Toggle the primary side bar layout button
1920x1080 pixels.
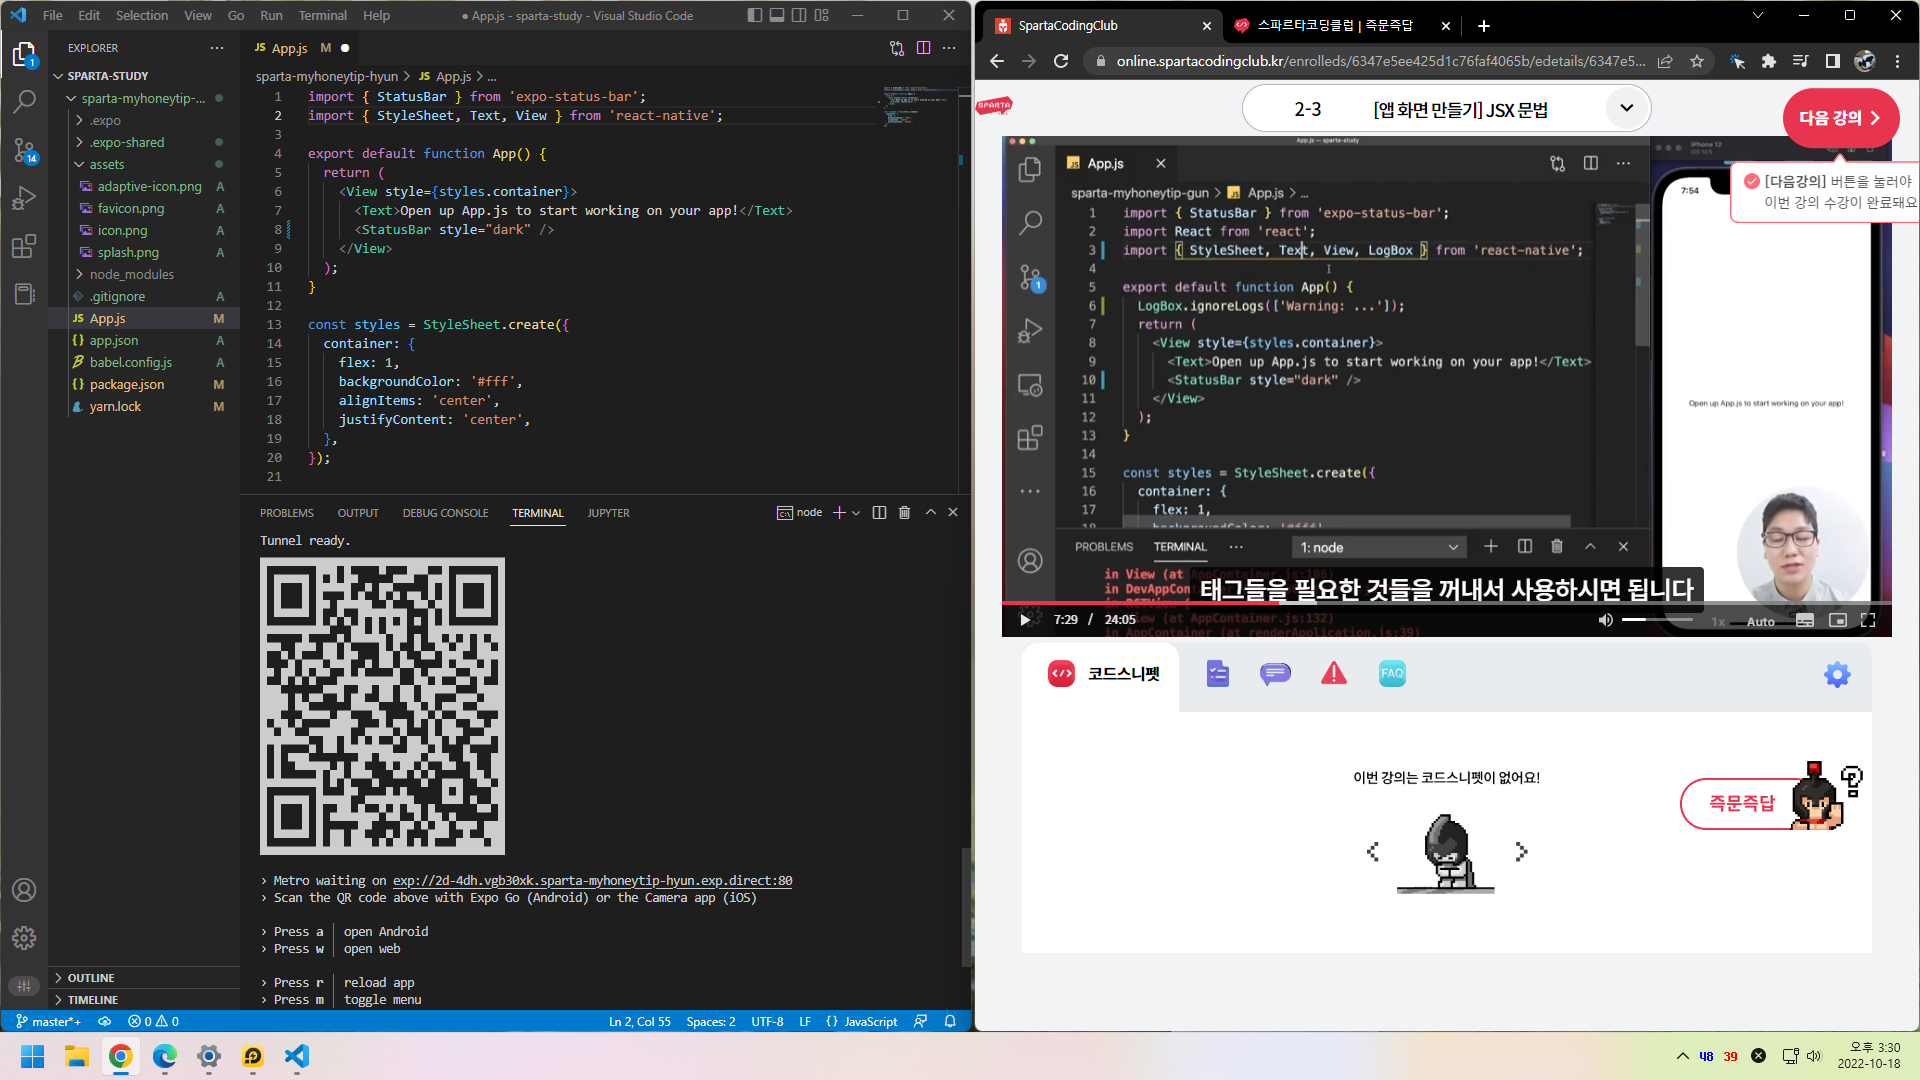[x=755, y=15]
